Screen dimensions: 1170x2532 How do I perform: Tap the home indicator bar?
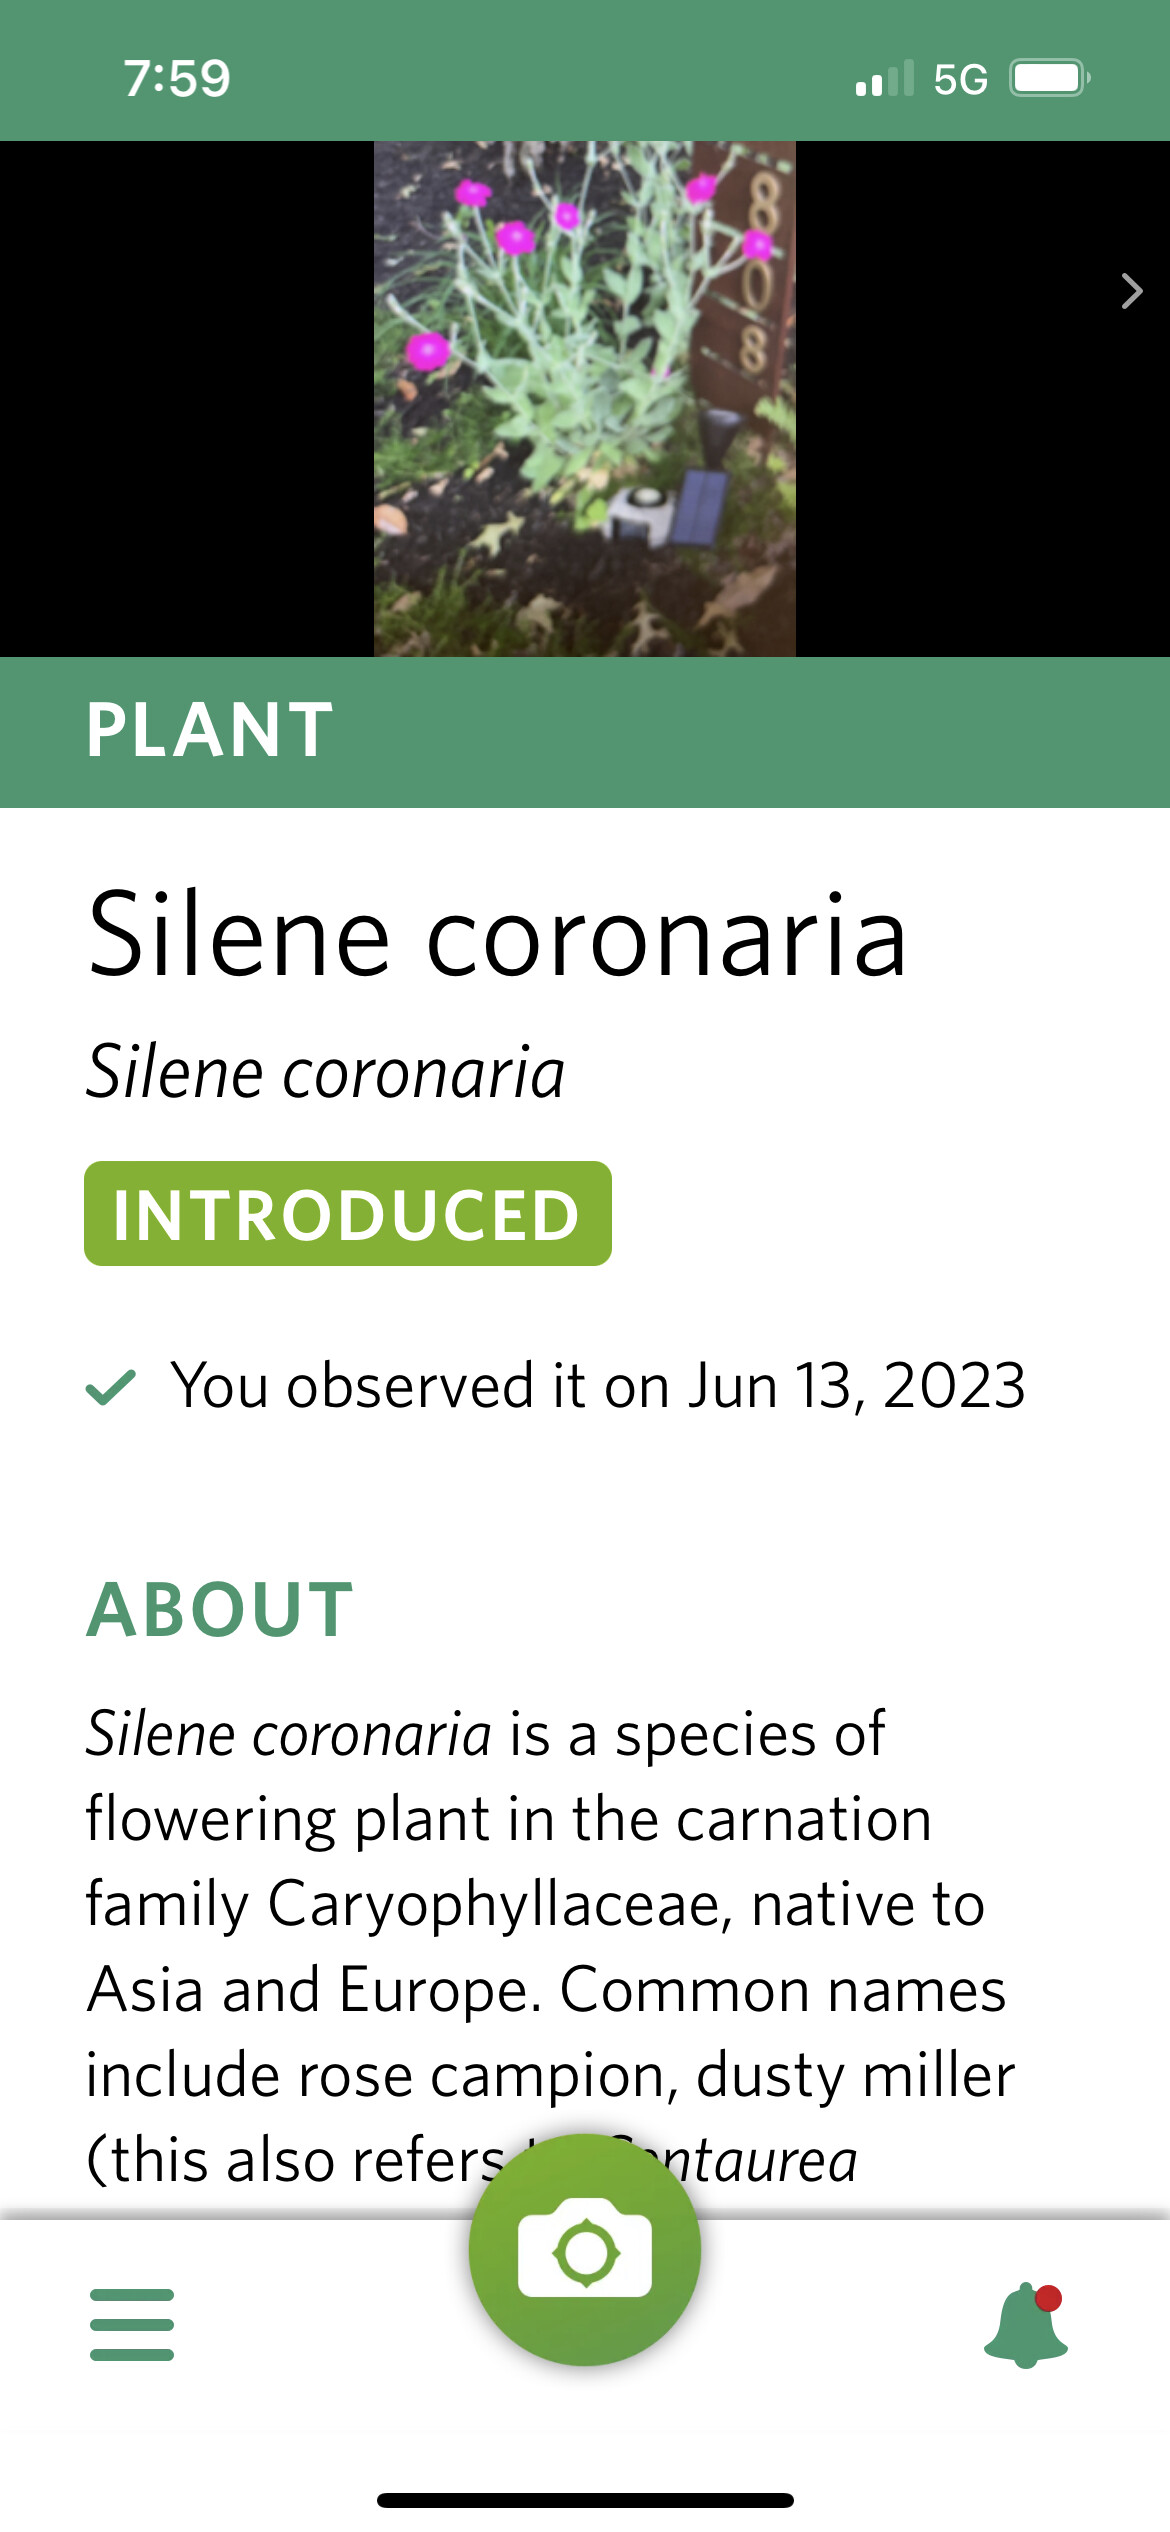coord(585,2500)
